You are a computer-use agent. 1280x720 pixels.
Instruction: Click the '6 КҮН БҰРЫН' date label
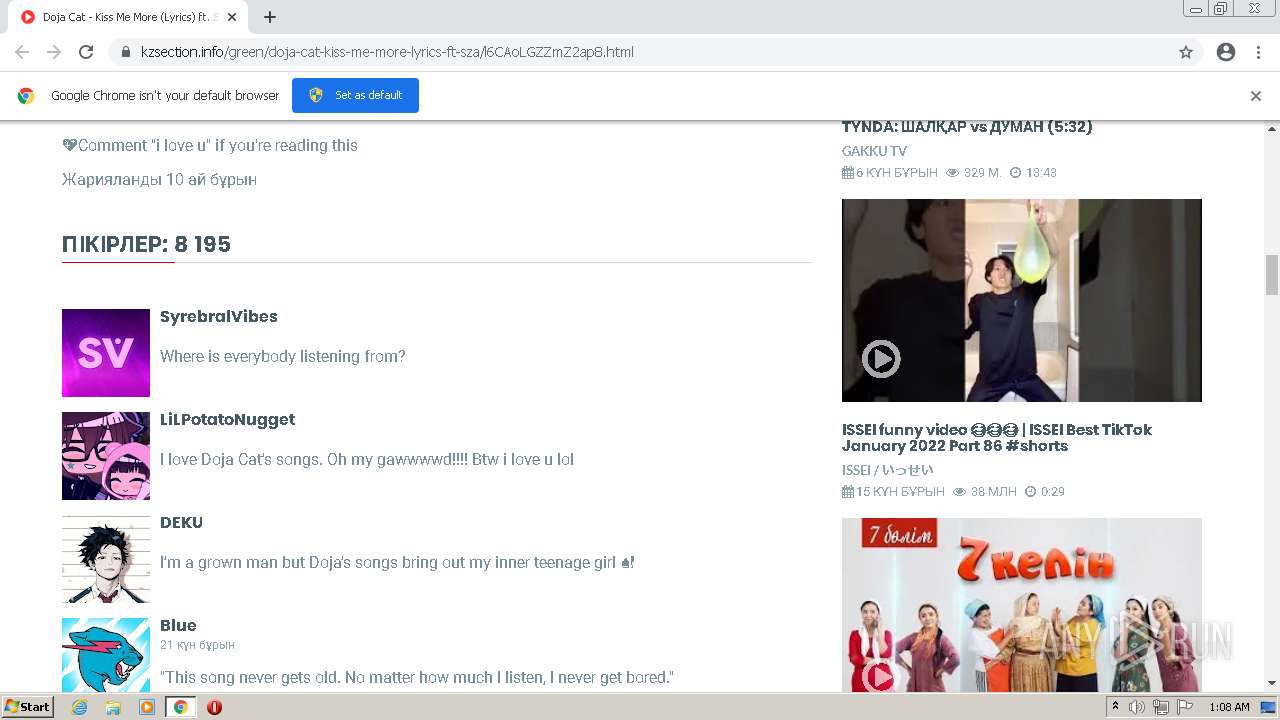(897, 173)
